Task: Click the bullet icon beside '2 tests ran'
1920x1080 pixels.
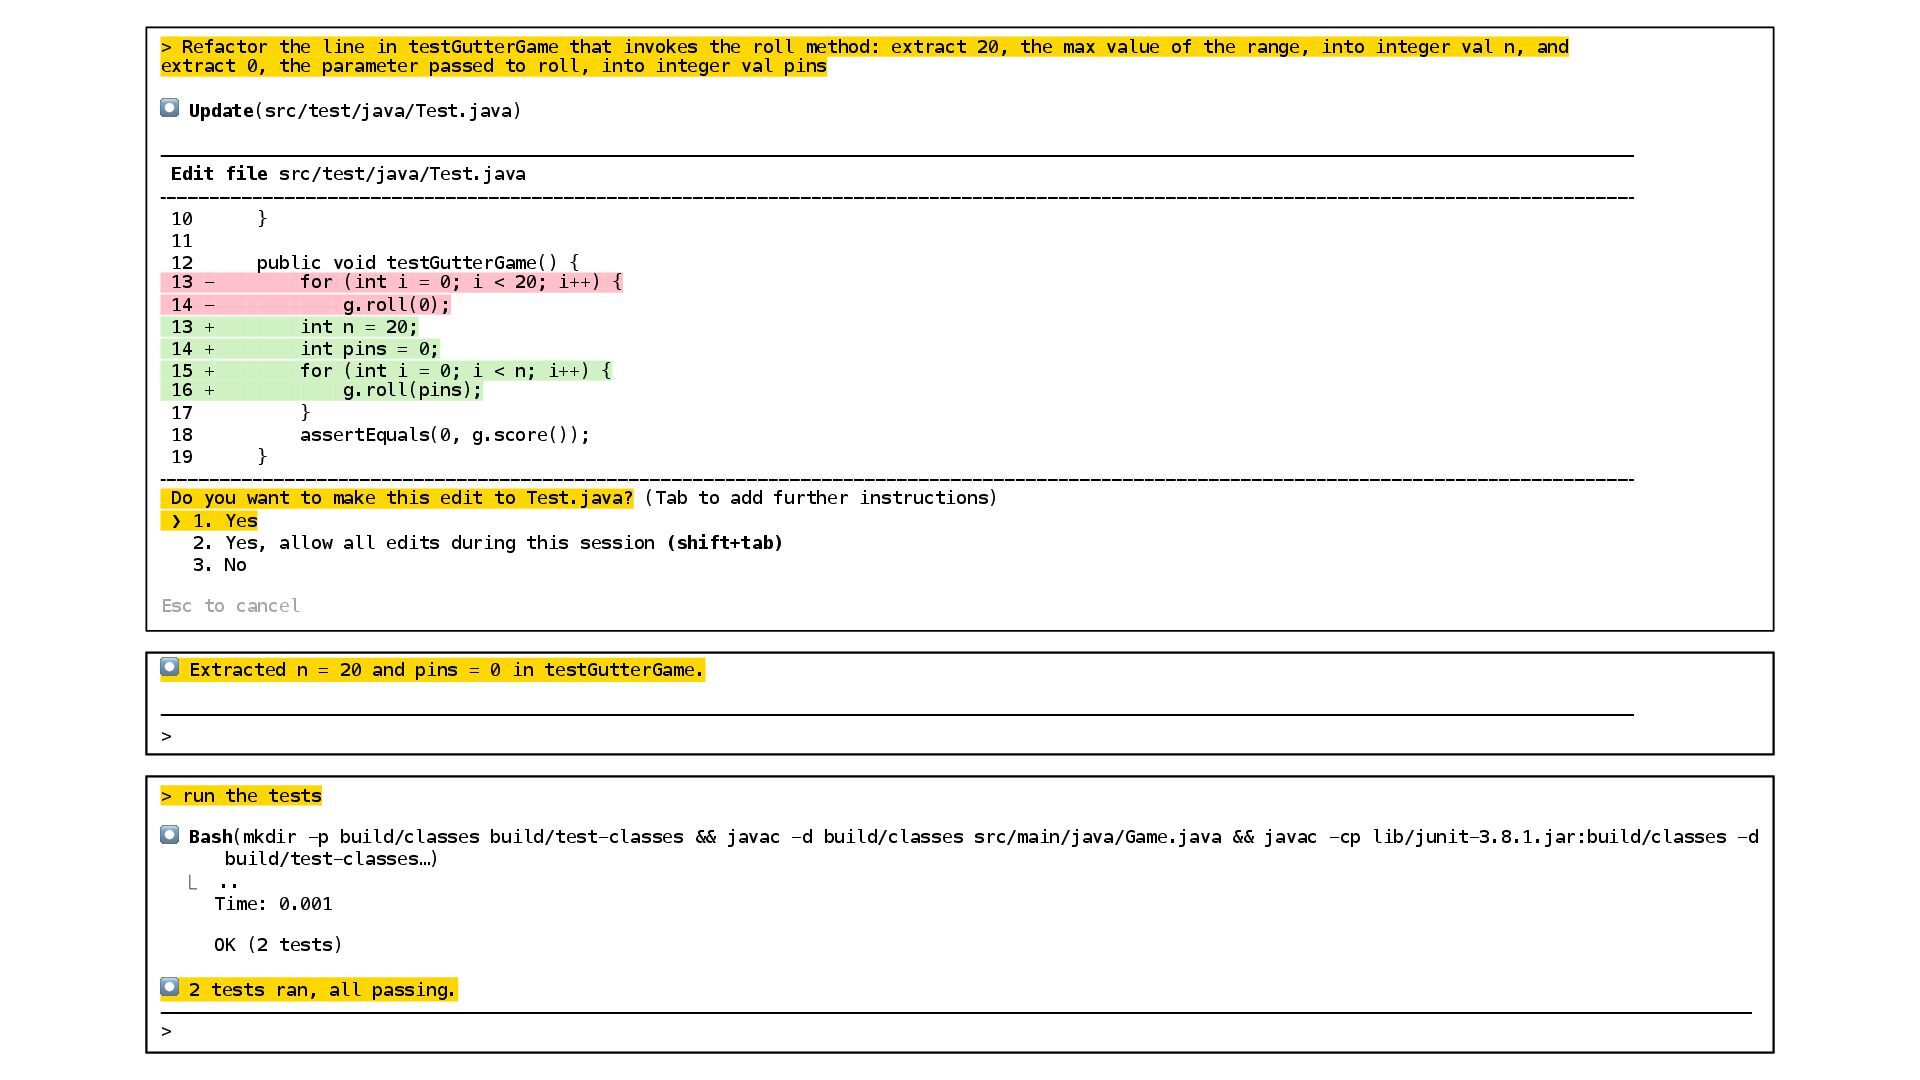Action: coord(170,988)
